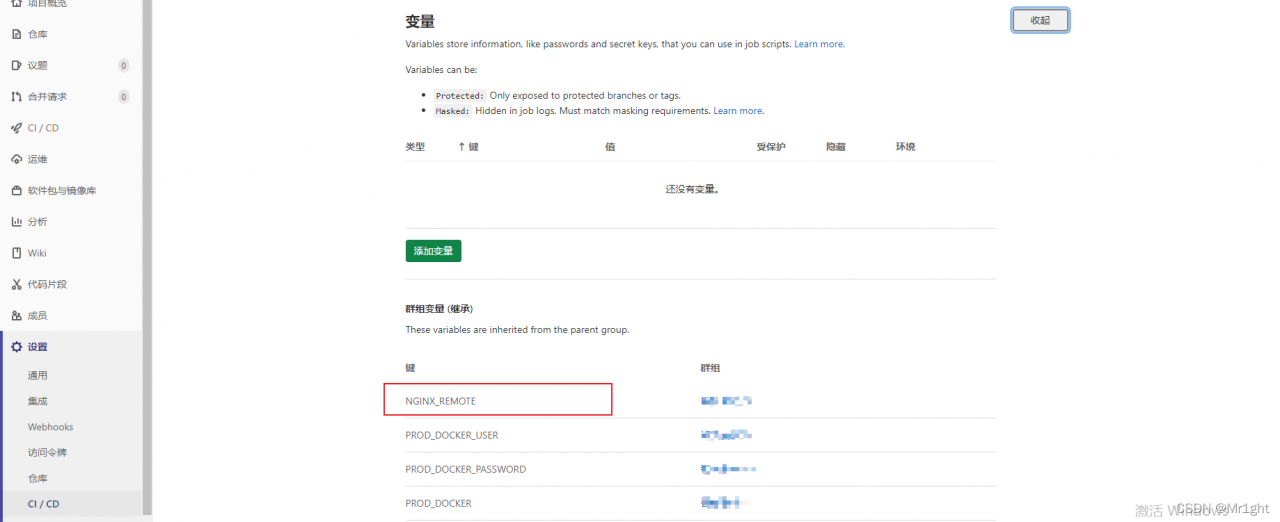
Task: Open the CI / CD rocket icon
Action: click(16, 128)
